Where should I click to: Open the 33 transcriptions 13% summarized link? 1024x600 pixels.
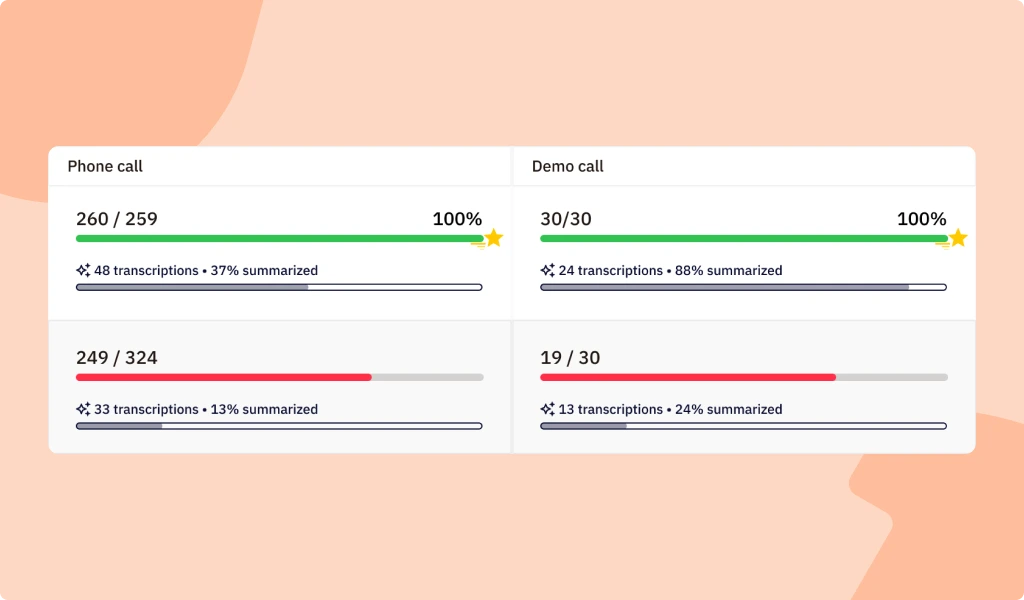point(206,409)
